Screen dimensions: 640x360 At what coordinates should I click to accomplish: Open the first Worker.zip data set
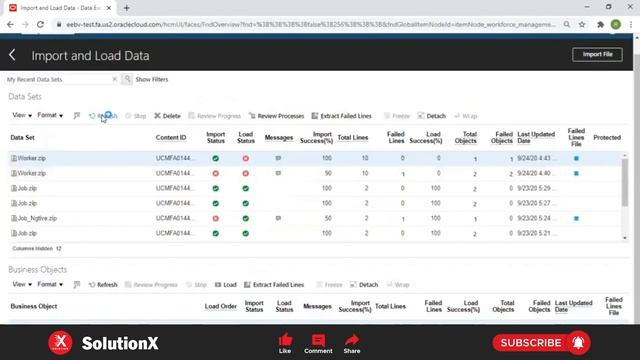pyautogui.click(x=31, y=158)
